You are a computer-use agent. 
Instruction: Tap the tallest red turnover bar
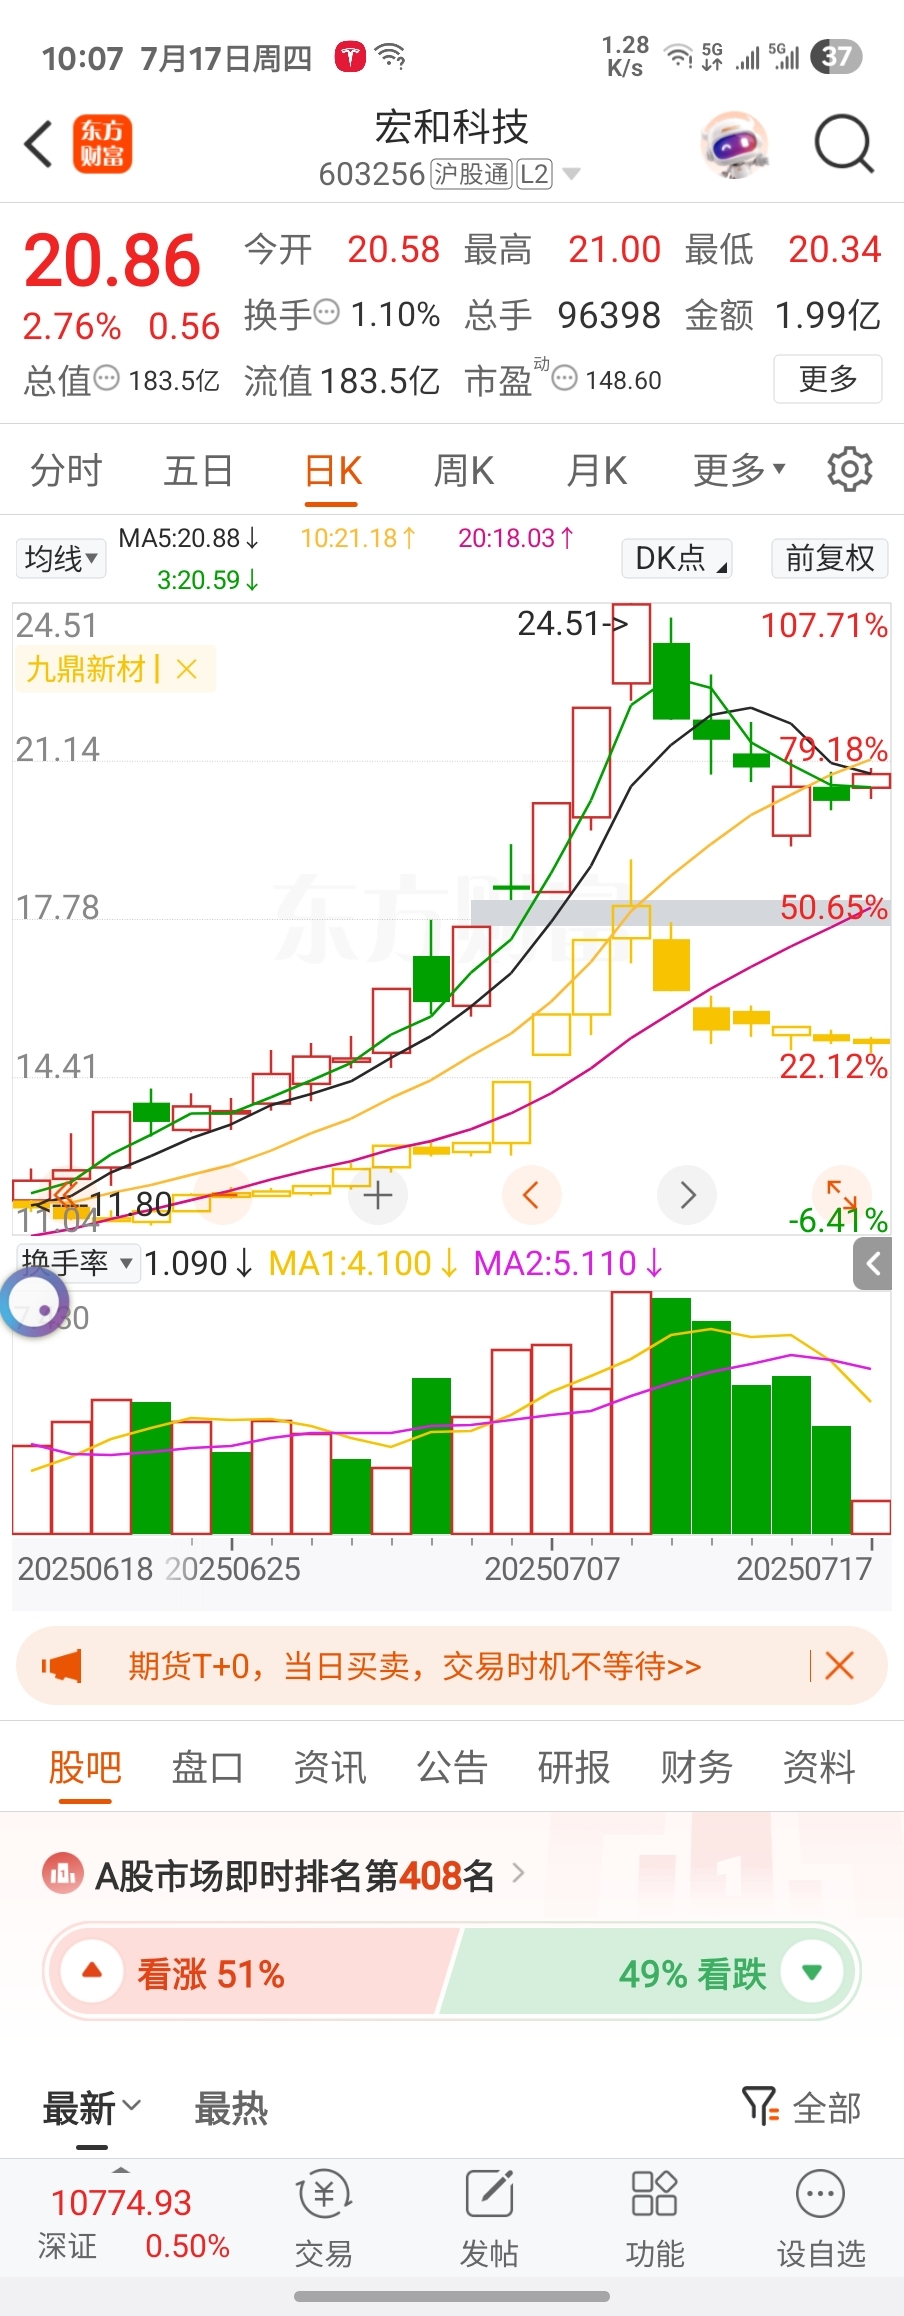click(631, 1412)
